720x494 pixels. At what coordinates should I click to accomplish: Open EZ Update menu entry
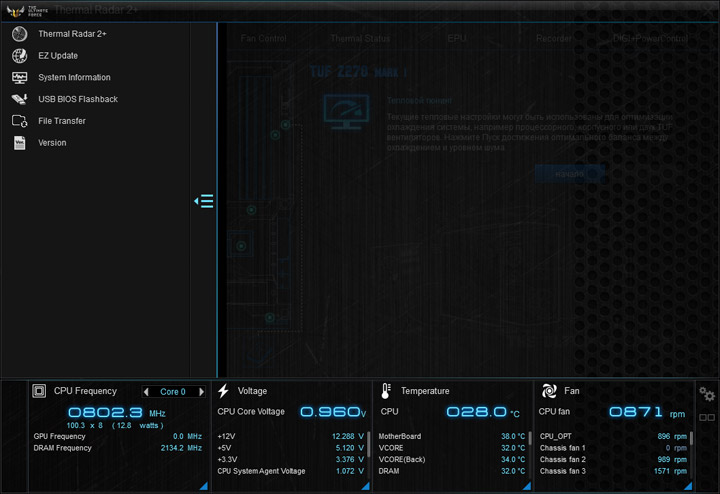coord(58,56)
